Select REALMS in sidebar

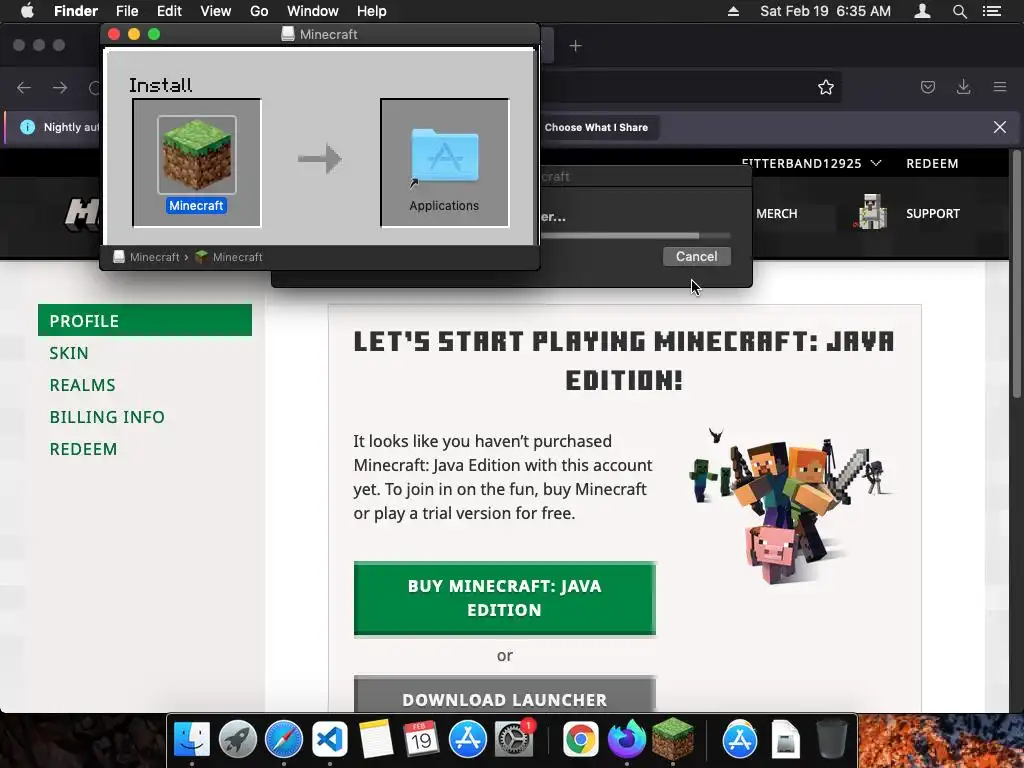[x=82, y=385]
